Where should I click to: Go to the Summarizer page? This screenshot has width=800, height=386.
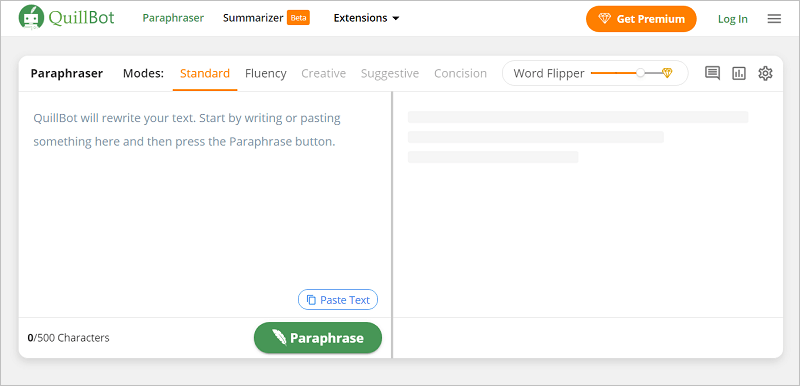point(253,18)
